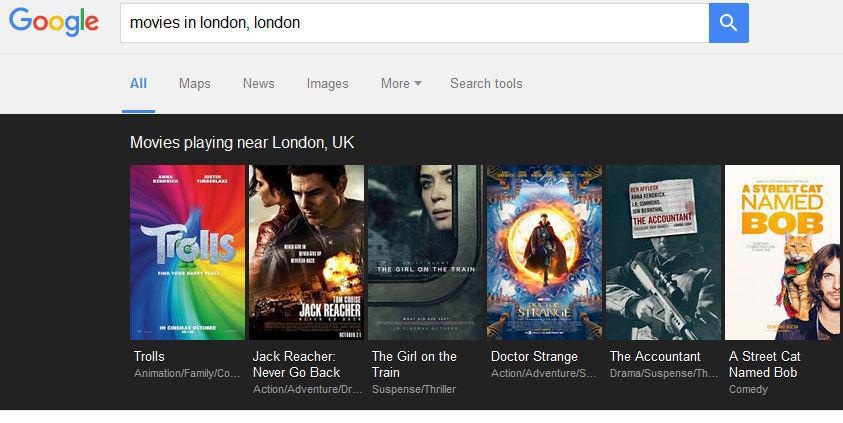Click the 'Comedy' genre text

pyautogui.click(x=748, y=389)
